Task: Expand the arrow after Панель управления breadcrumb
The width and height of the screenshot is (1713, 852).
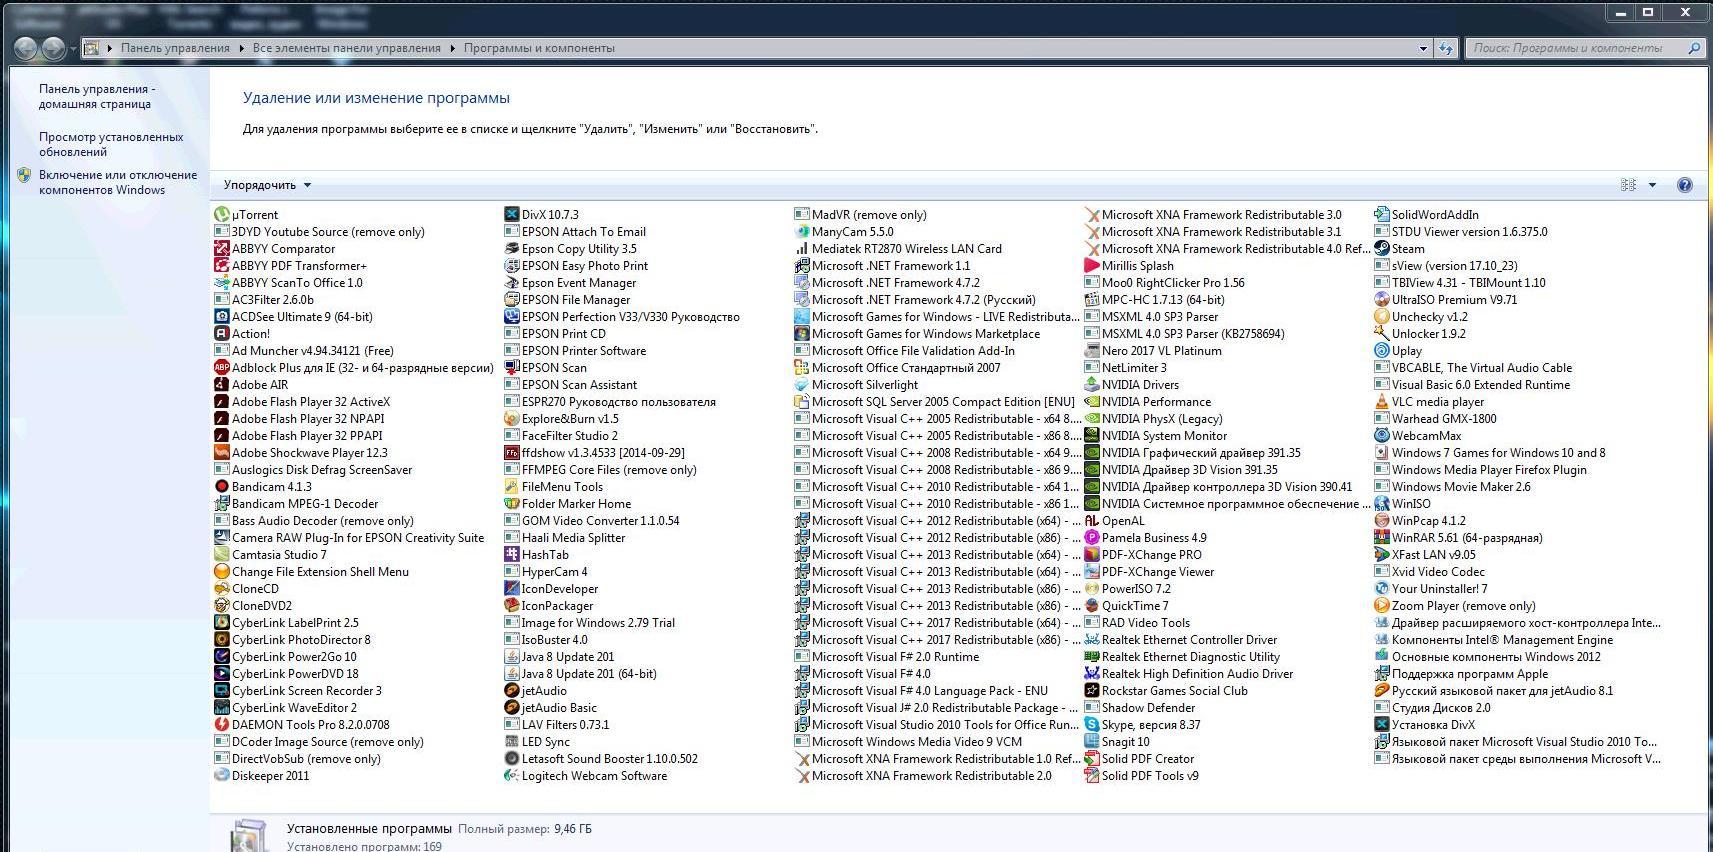Action: click(x=241, y=48)
